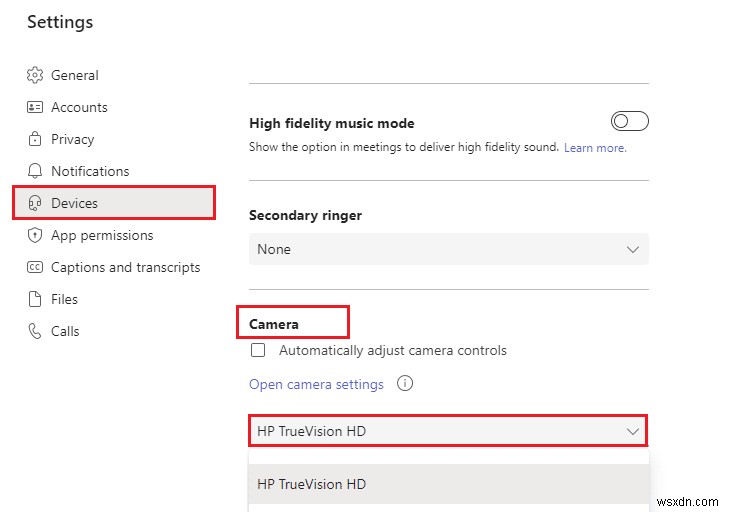Viewport: 730px width, 512px height.
Task: Toggle High fidelity music mode switch
Action: pos(630,121)
